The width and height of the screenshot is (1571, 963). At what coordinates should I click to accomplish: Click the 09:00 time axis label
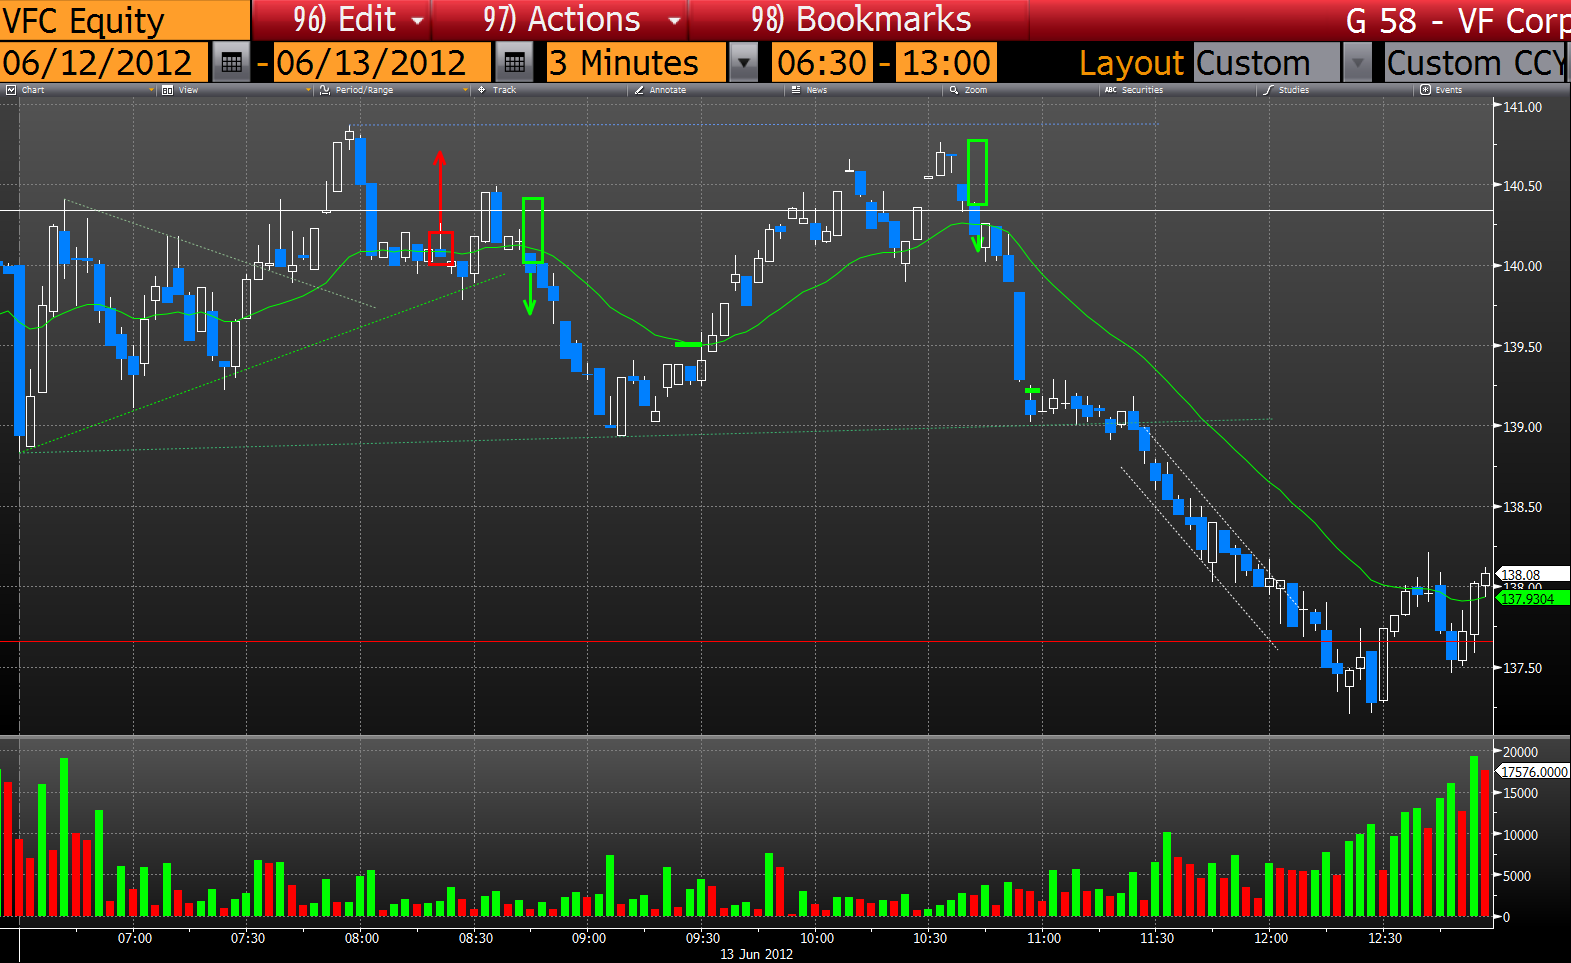pos(589,938)
